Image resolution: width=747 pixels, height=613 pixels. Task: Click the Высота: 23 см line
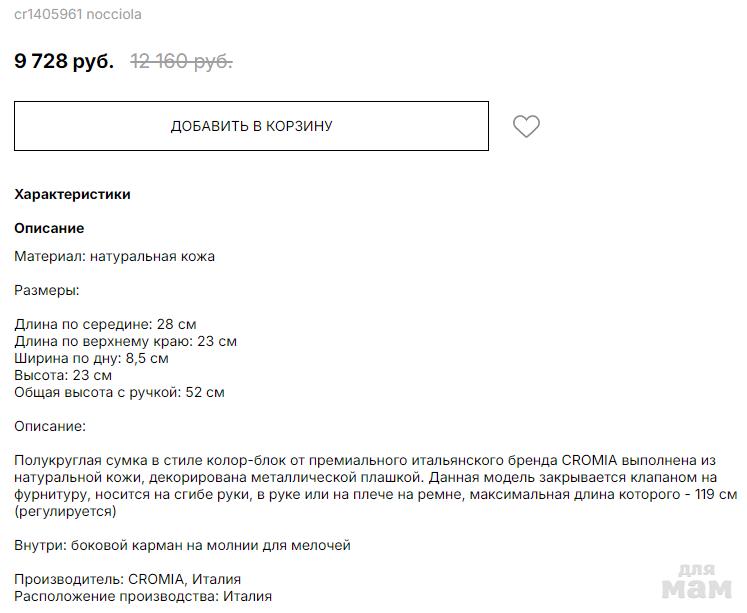(63, 375)
